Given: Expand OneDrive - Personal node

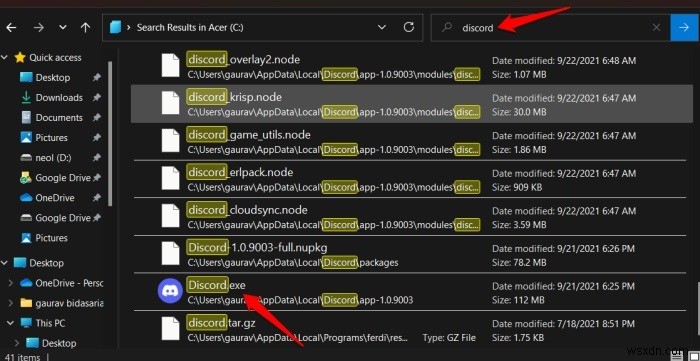Looking at the screenshot, I should (x=11, y=283).
